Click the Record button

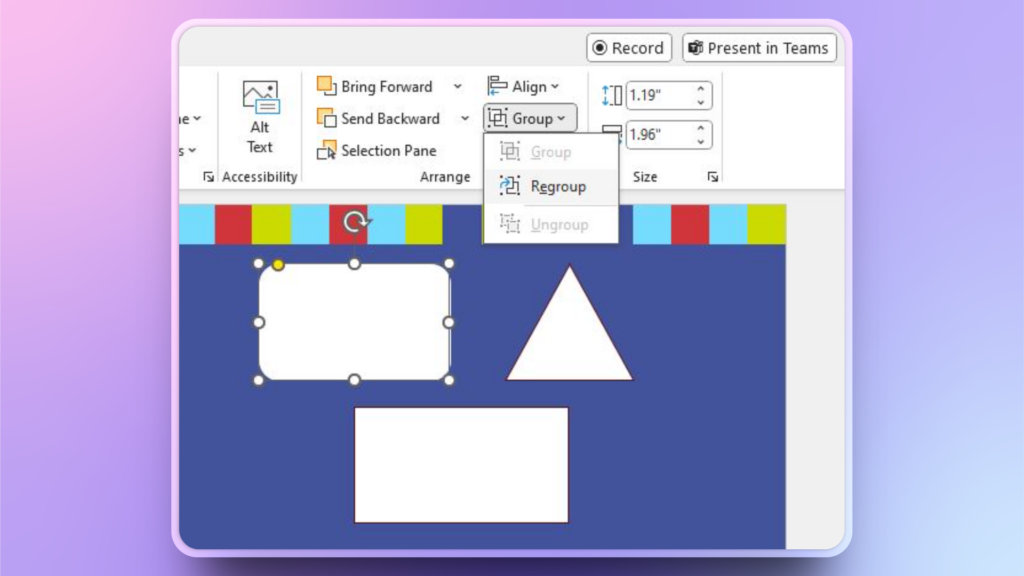click(x=629, y=48)
